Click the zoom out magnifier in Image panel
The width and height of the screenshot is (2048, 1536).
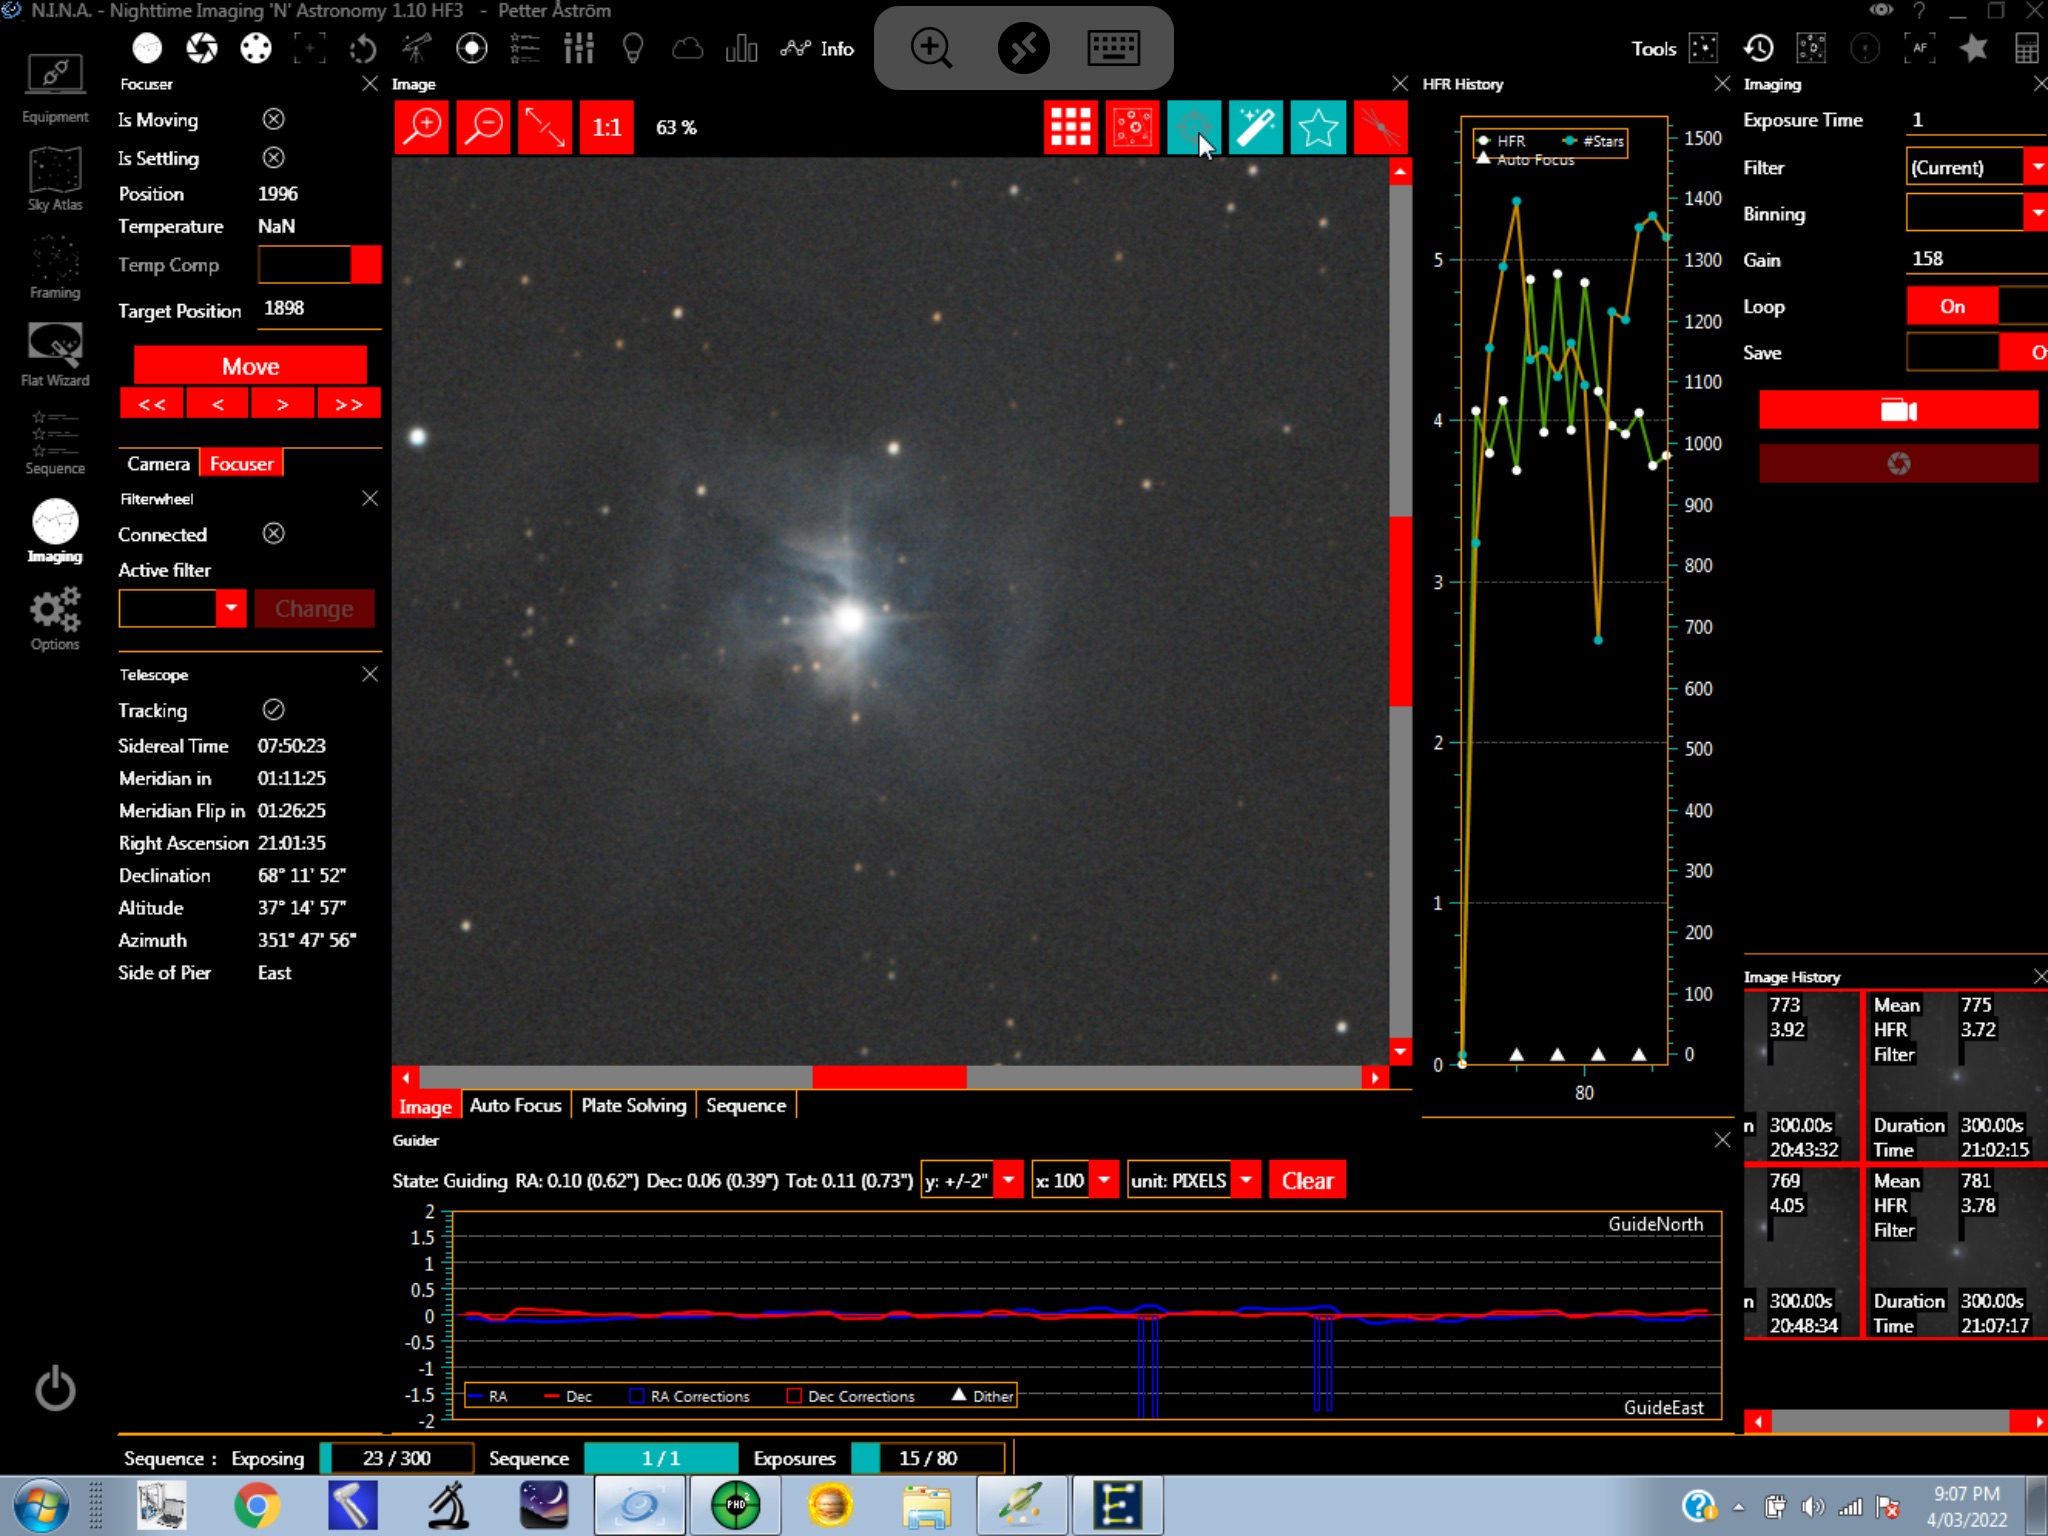pos(484,127)
